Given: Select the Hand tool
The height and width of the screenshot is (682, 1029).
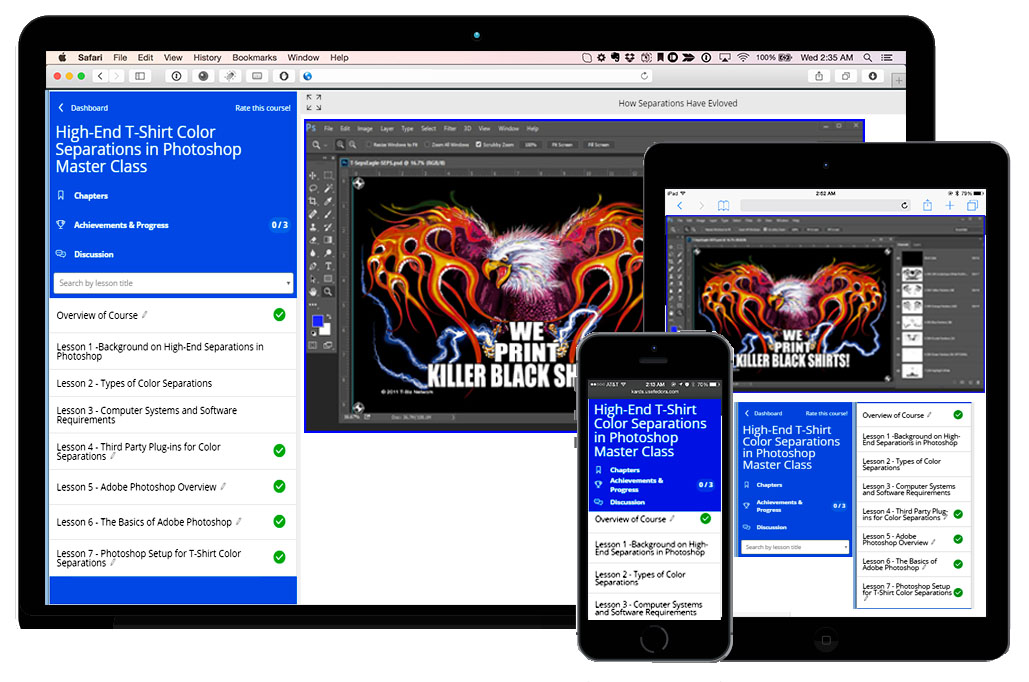Looking at the screenshot, I should click(x=313, y=292).
